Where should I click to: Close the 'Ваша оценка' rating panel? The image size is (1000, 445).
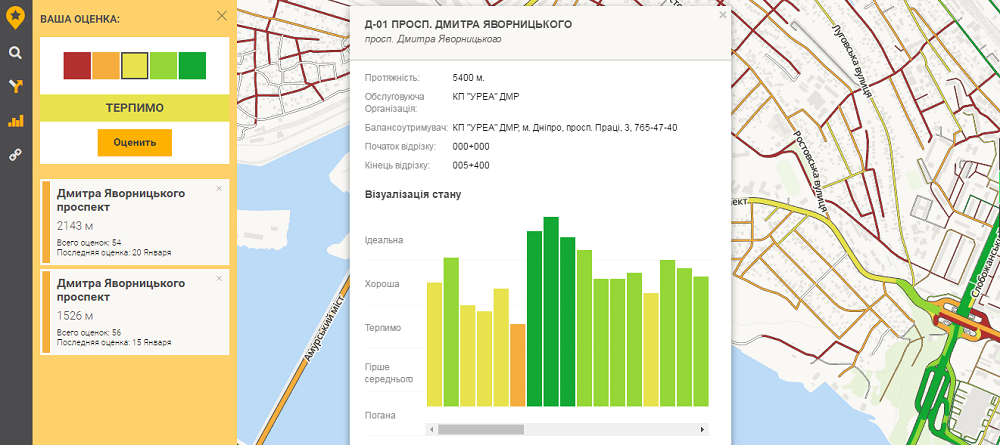click(221, 16)
